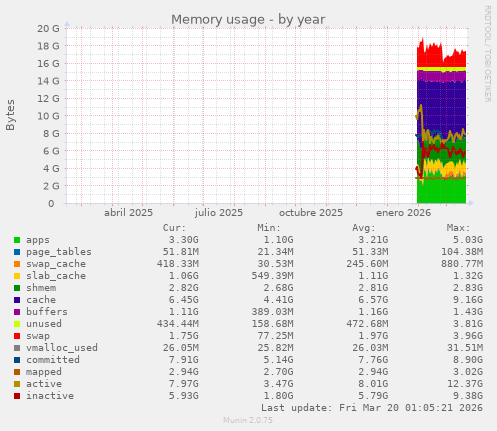Click buffers min value 389.03M
Image resolution: width=497 pixels, height=431 pixels.
coord(272,312)
